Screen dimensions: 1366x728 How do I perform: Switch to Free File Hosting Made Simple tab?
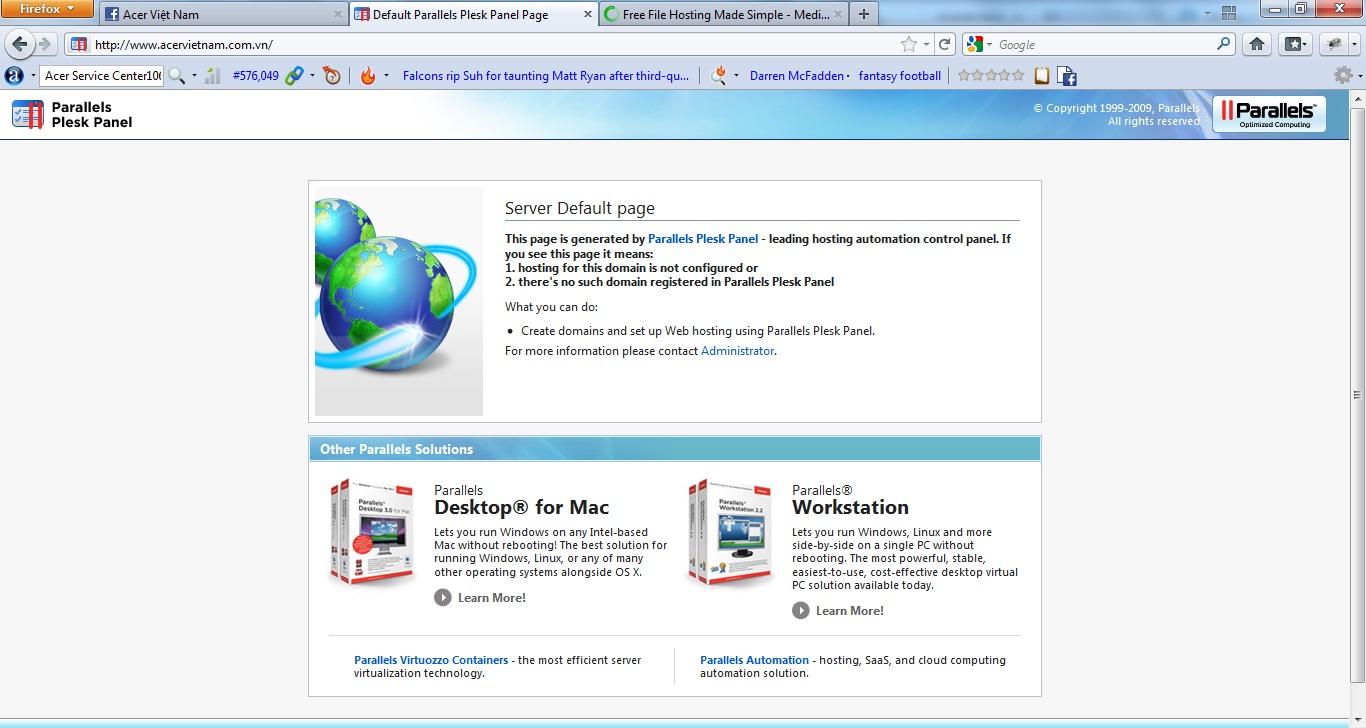click(723, 14)
